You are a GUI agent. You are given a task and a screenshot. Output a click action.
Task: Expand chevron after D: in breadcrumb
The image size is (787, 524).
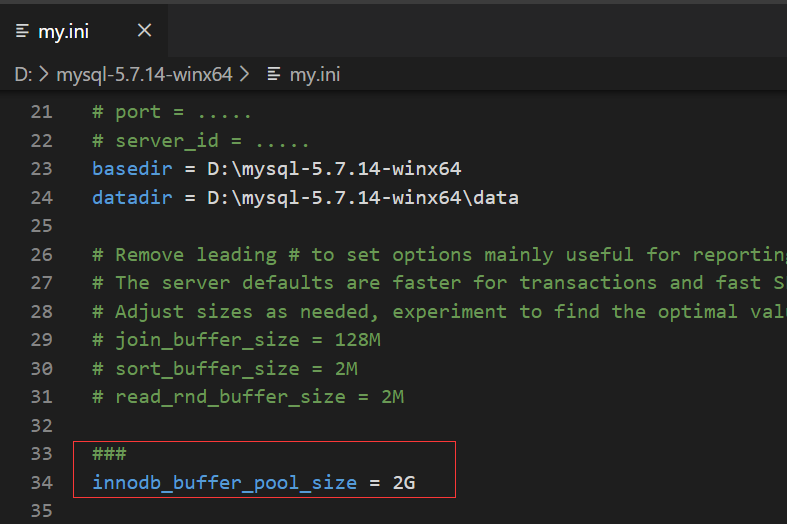[x=44, y=75]
